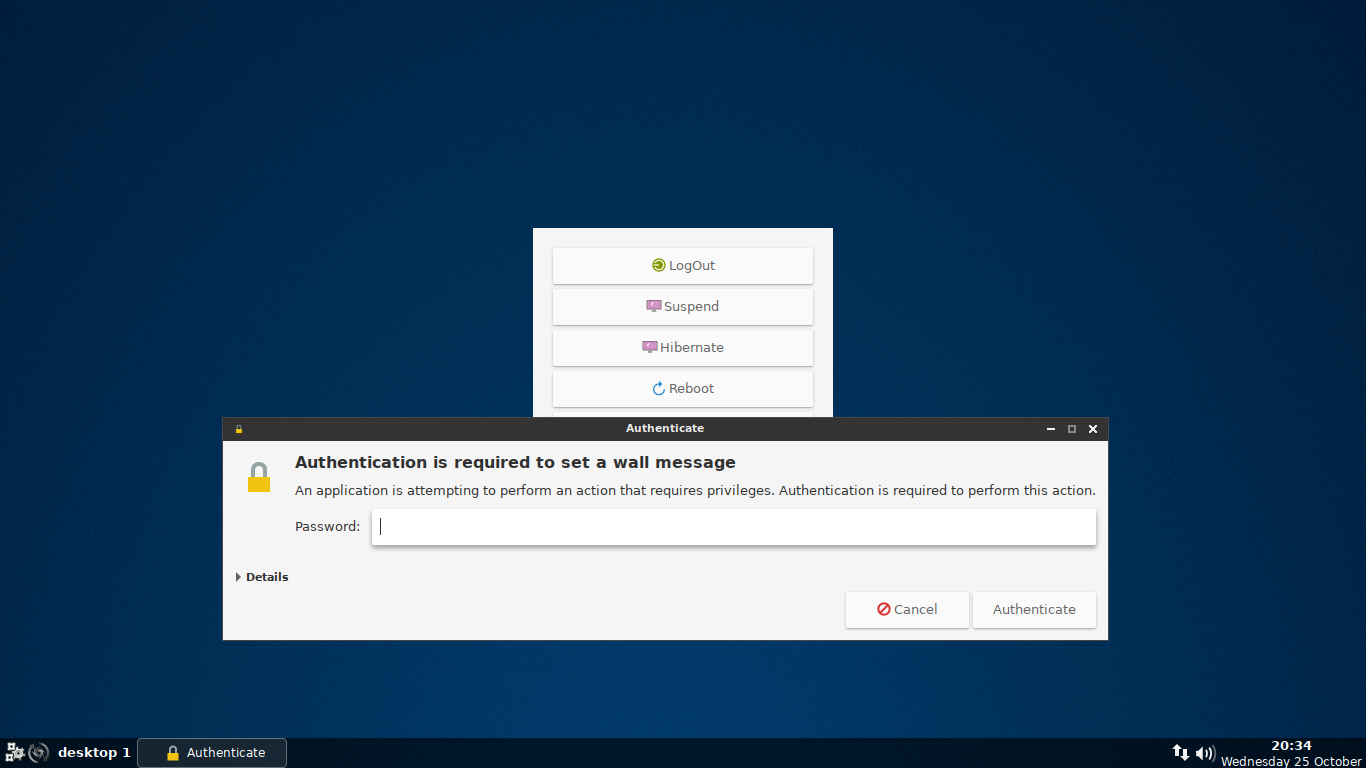This screenshot has width=1366, height=768.
Task: Click the large yellow padlock icon in the dialog
Action: point(259,477)
